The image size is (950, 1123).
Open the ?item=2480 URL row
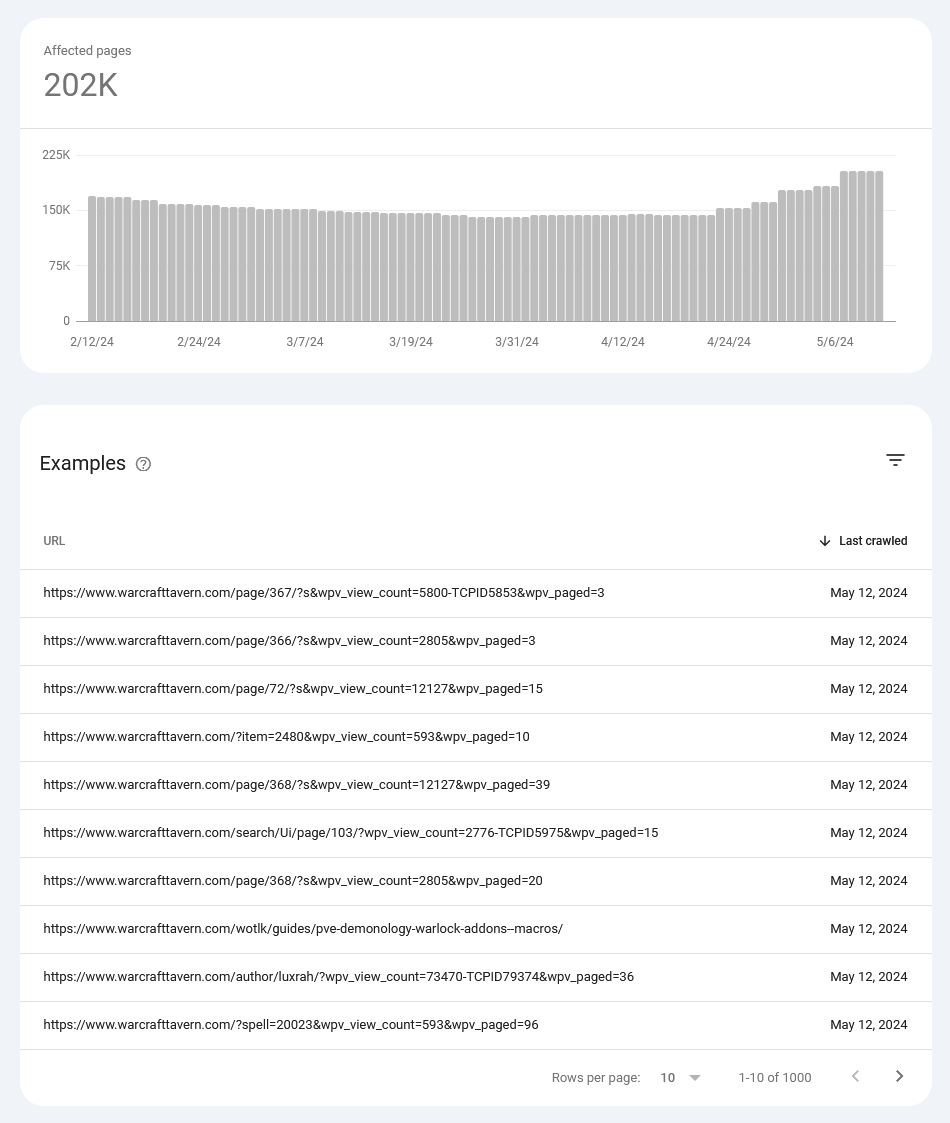(x=476, y=737)
